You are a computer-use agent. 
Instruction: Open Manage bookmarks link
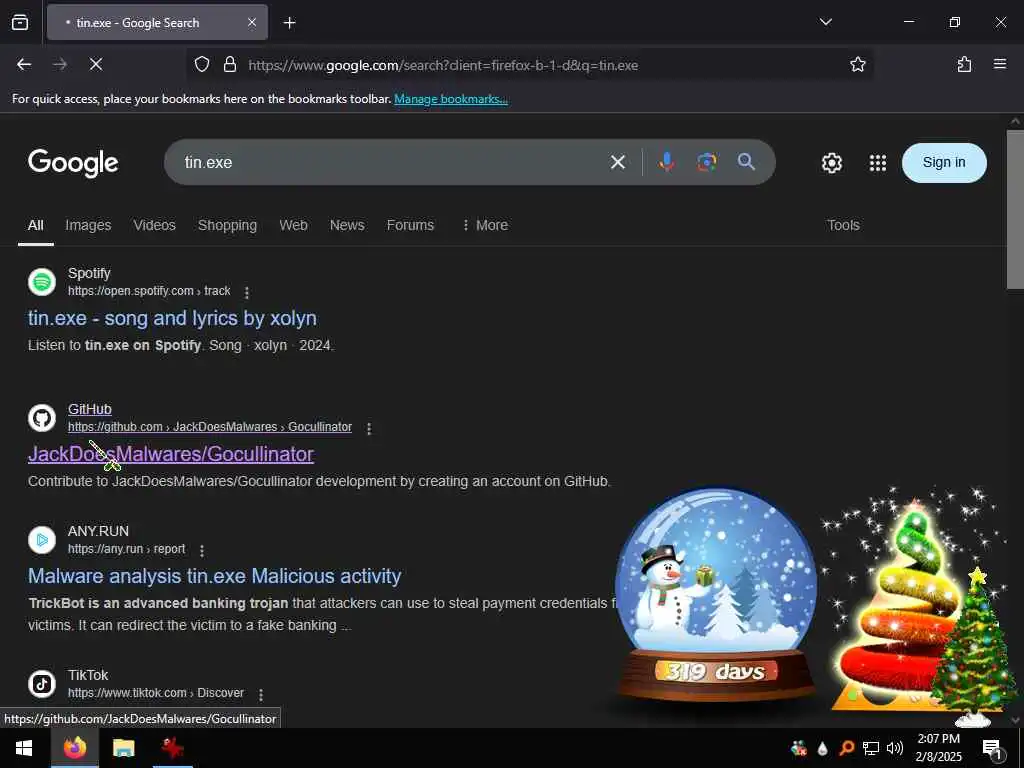[x=451, y=99]
